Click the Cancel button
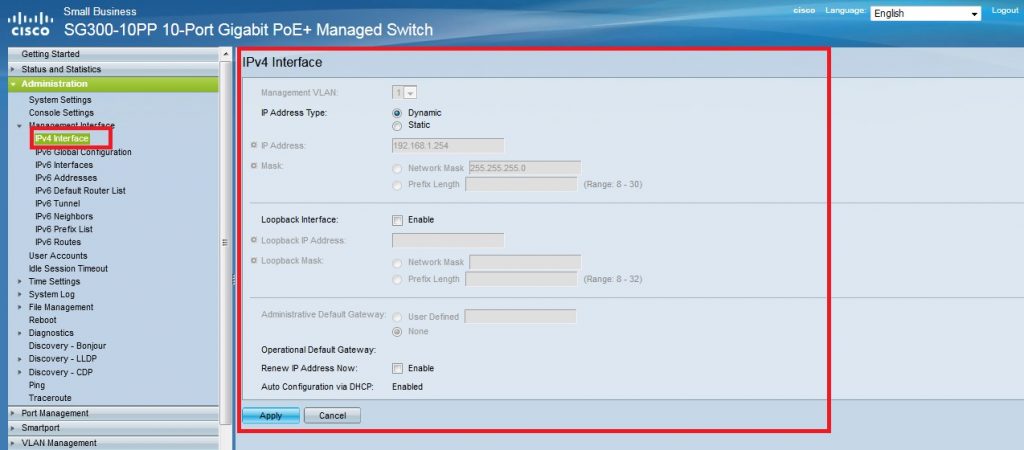Screen dimensions: 1024x450 point(332,416)
